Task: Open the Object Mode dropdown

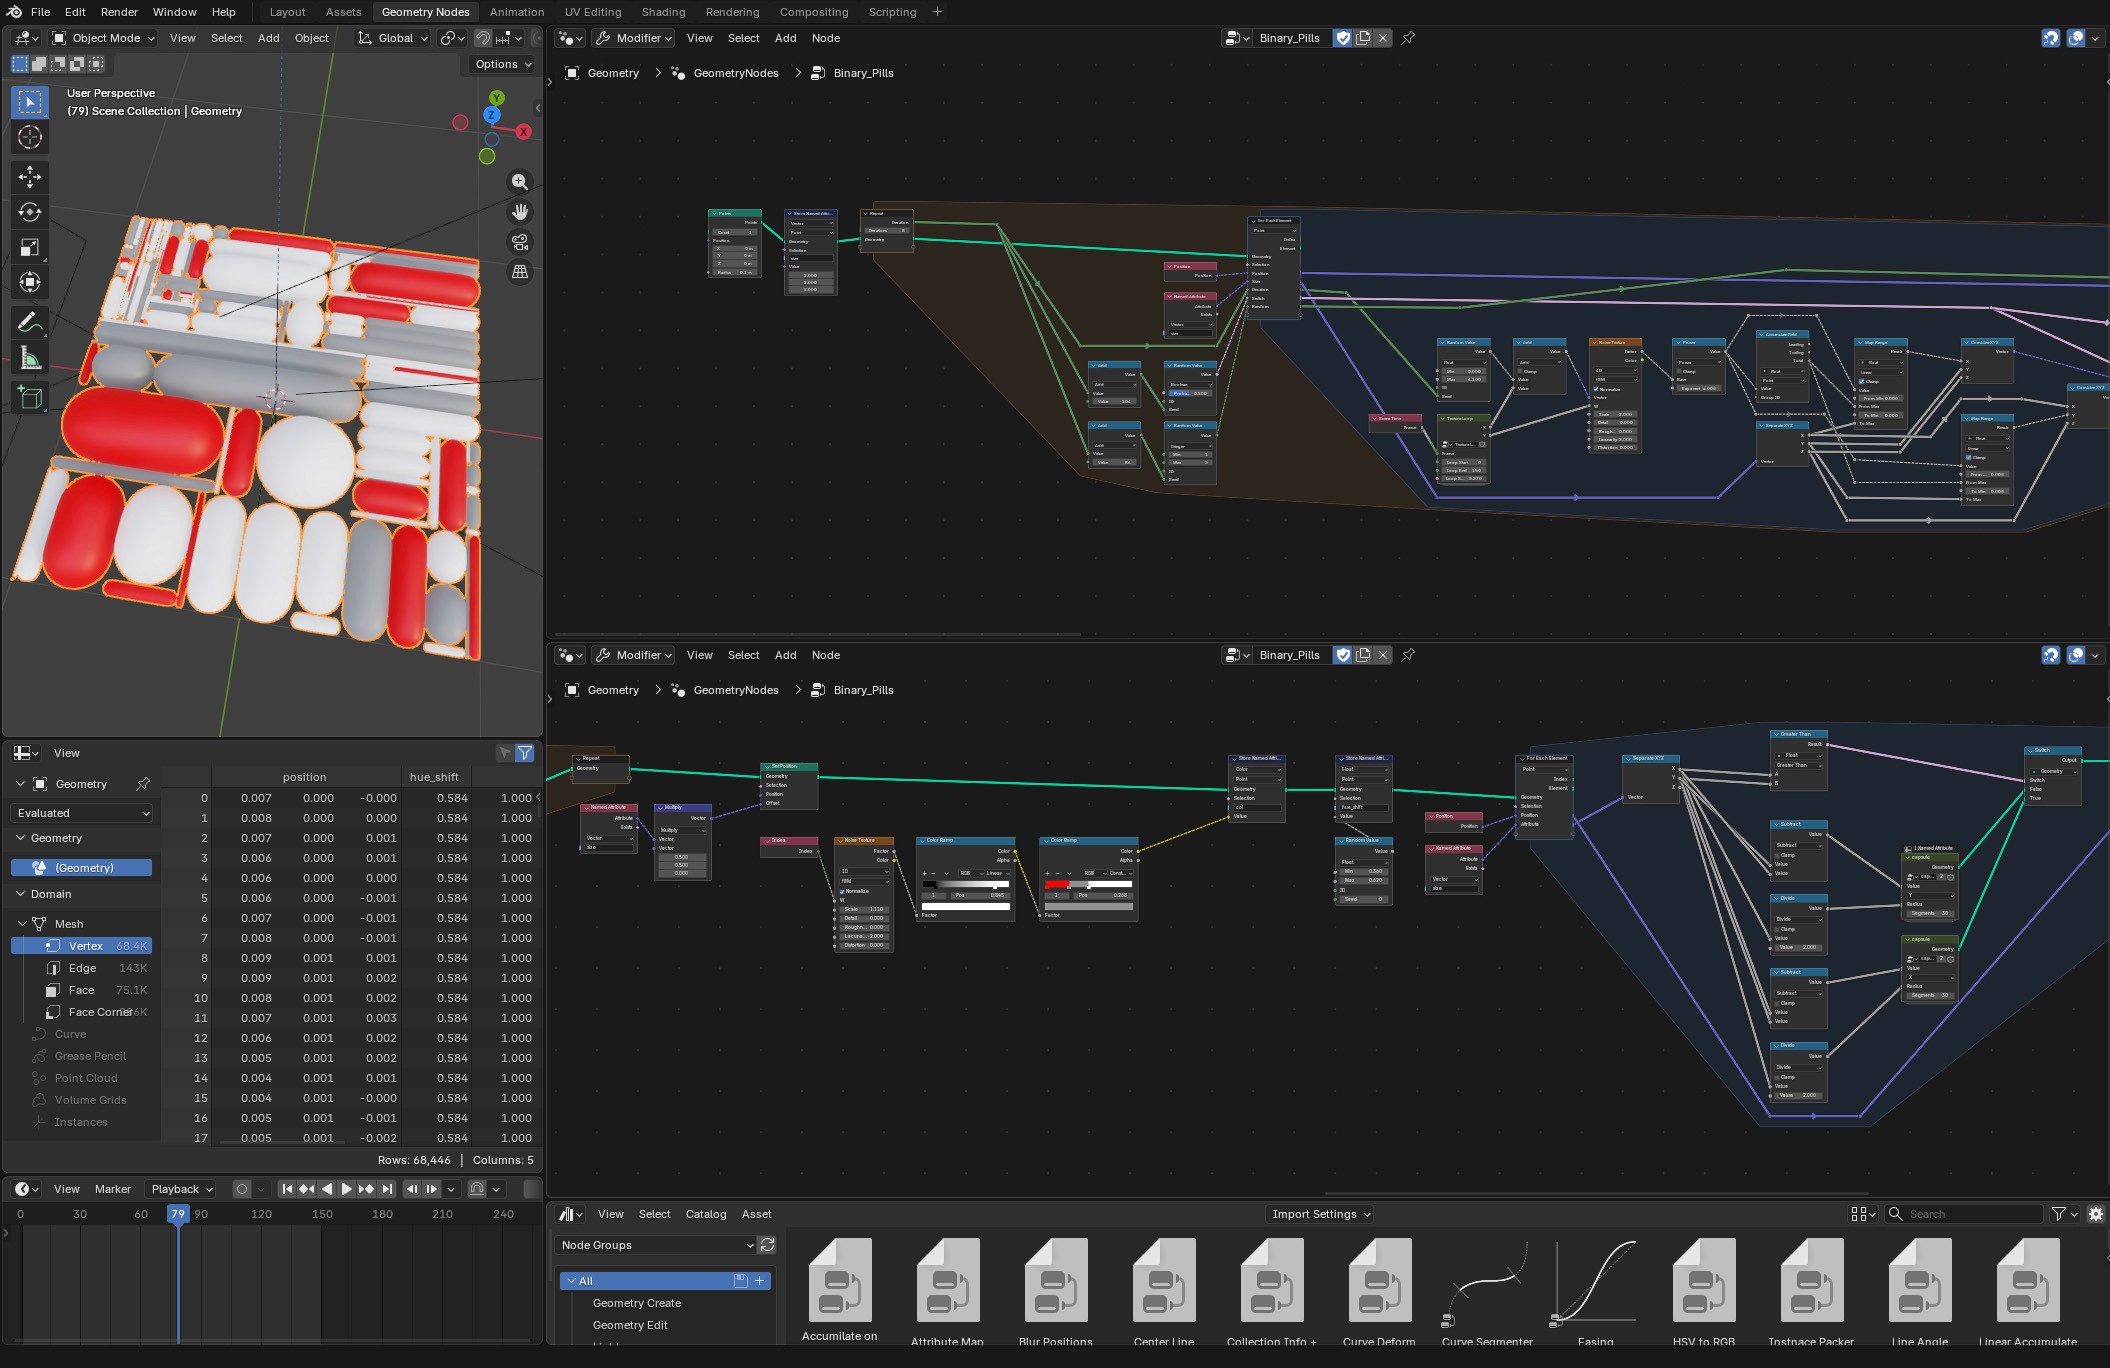Action: click(x=104, y=38)
